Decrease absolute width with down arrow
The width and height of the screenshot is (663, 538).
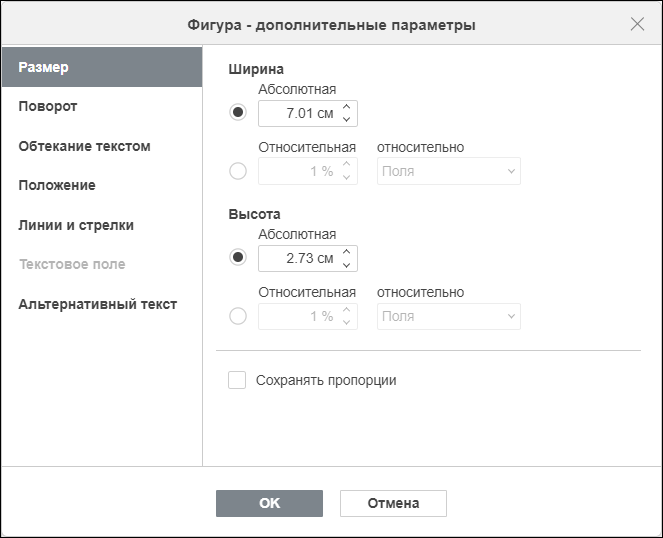tap(347, 120)
